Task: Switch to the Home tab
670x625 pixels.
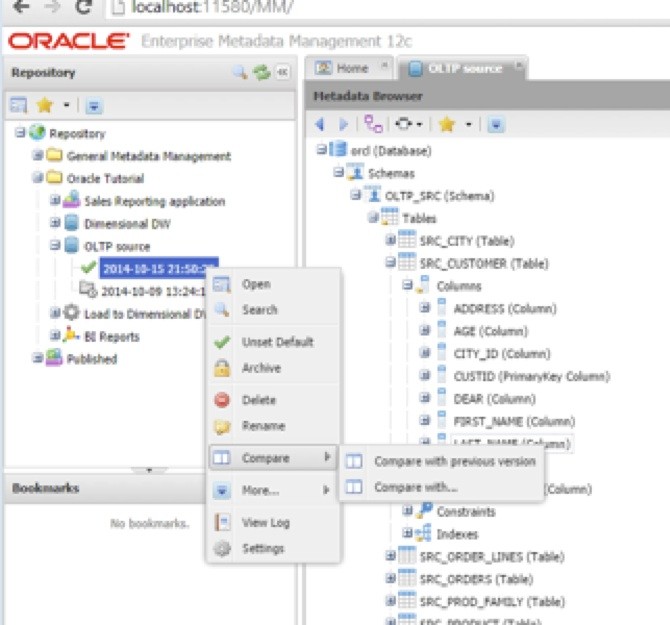Action: click(x=348, y=68)
